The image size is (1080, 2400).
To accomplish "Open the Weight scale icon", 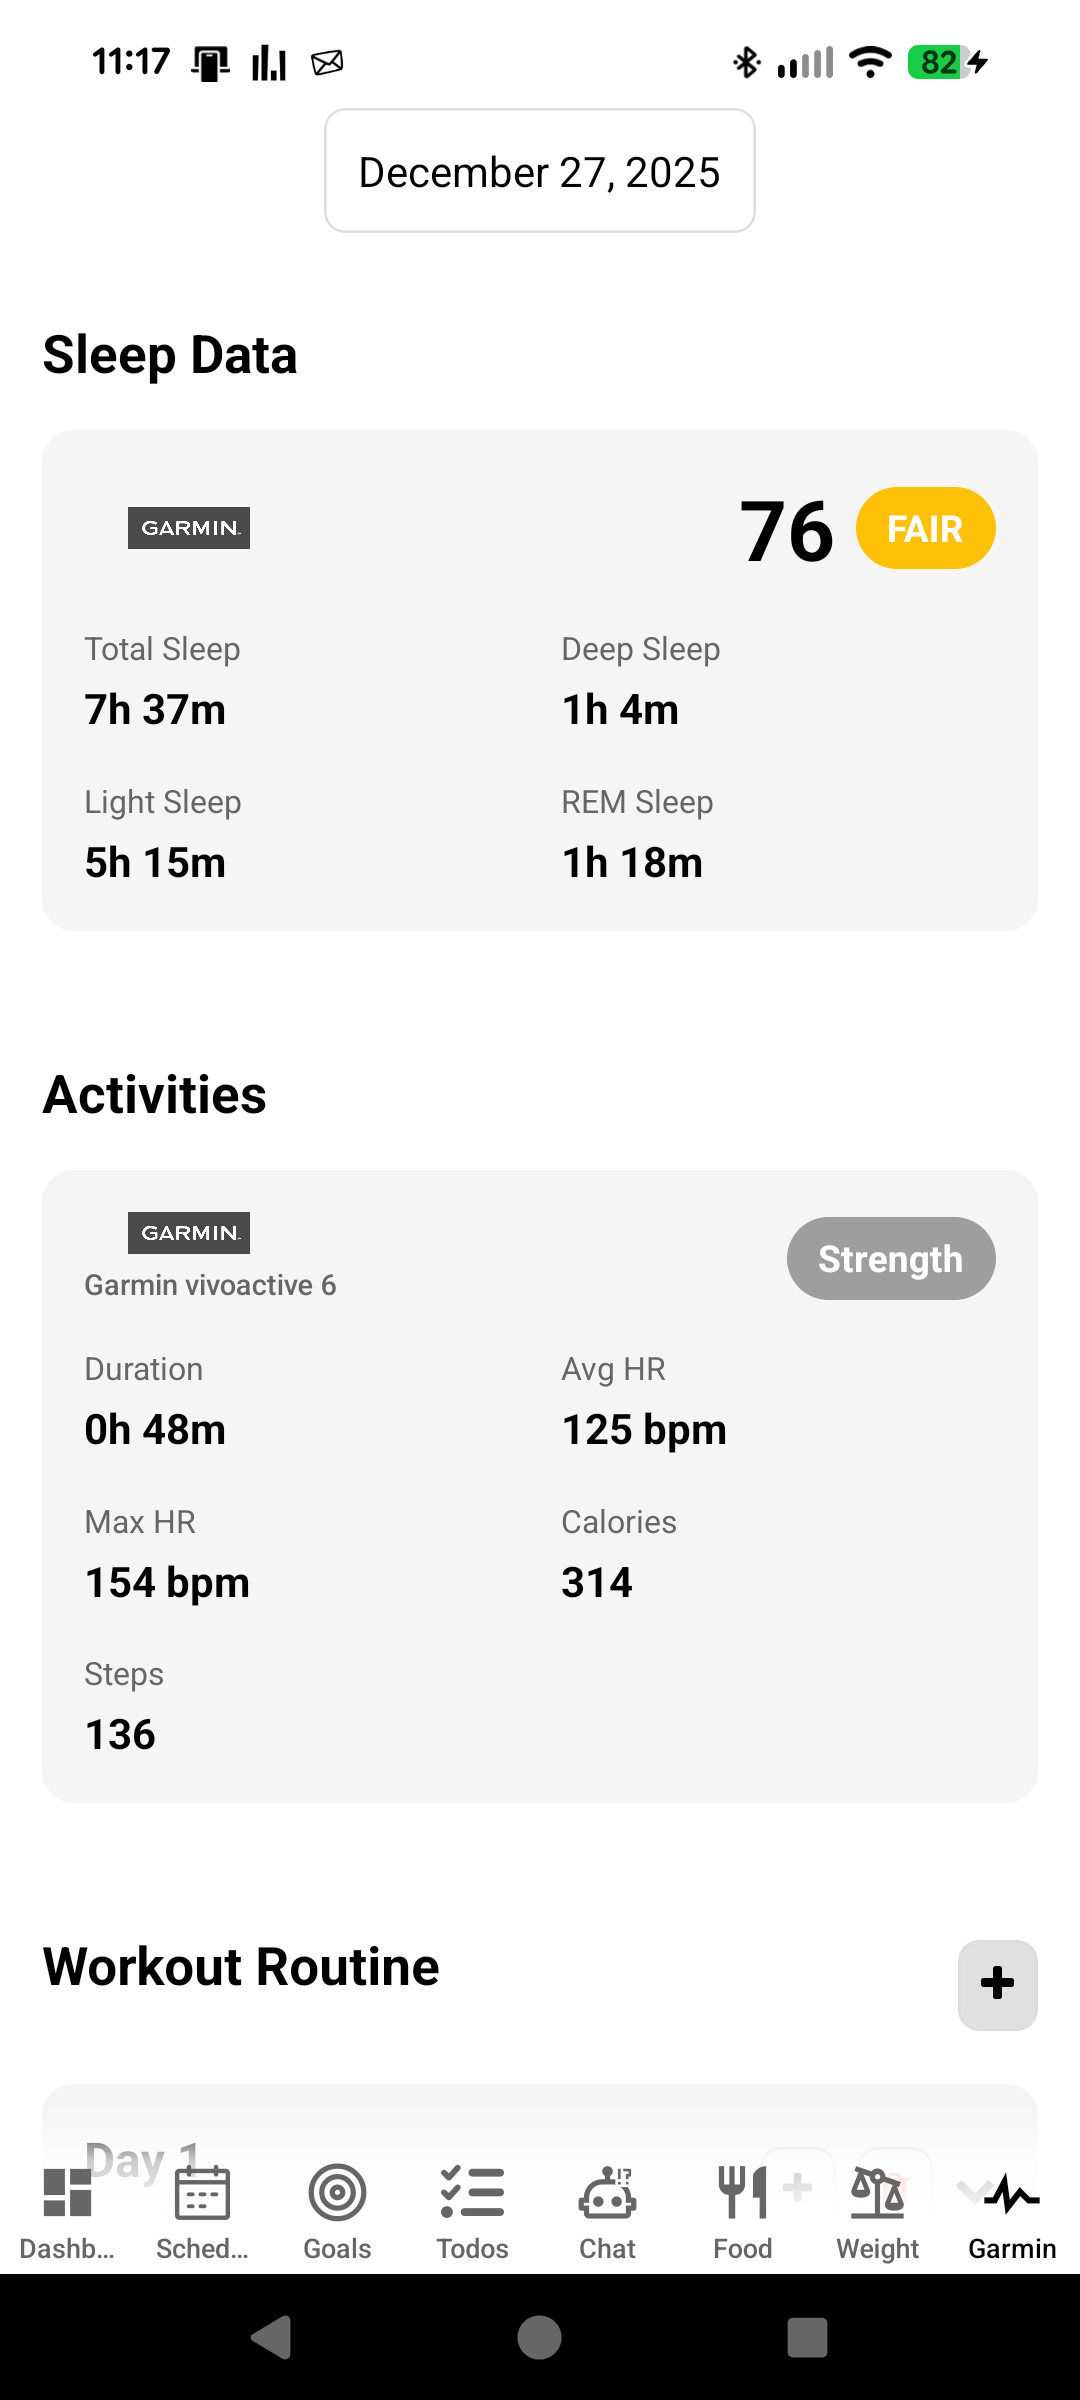I will coord(877,2193).
